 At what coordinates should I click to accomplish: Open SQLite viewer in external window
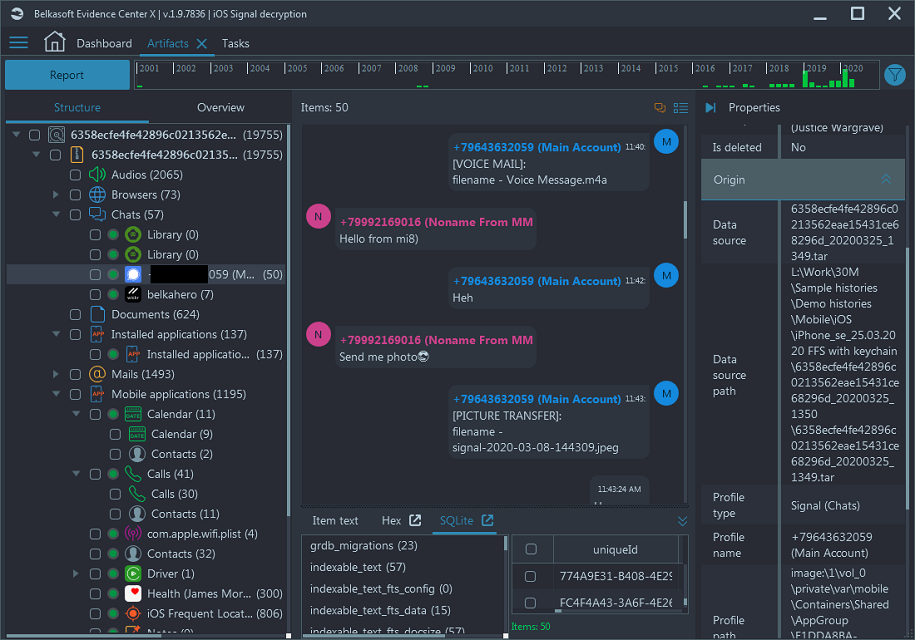pos(487,520)
